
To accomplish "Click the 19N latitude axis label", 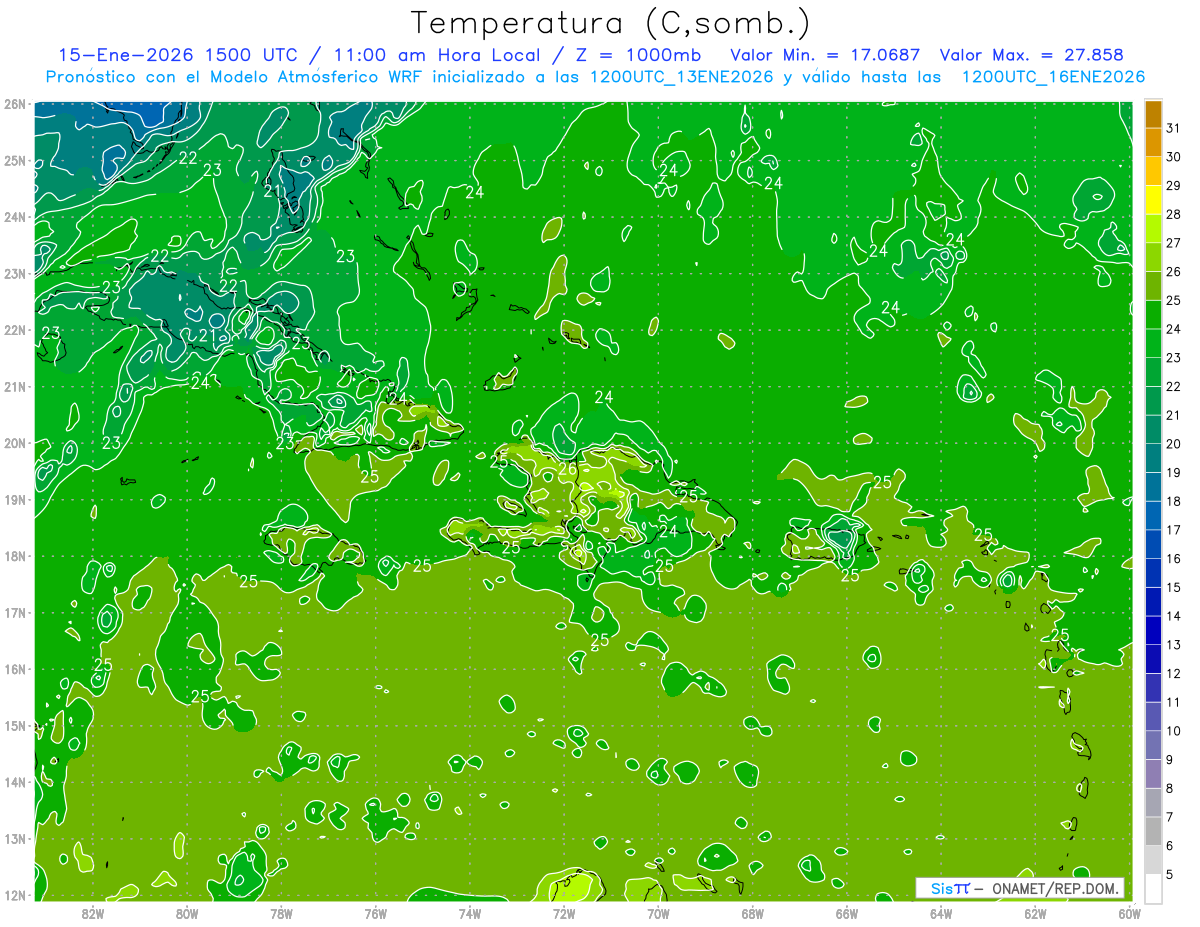I will coord(15,500).
